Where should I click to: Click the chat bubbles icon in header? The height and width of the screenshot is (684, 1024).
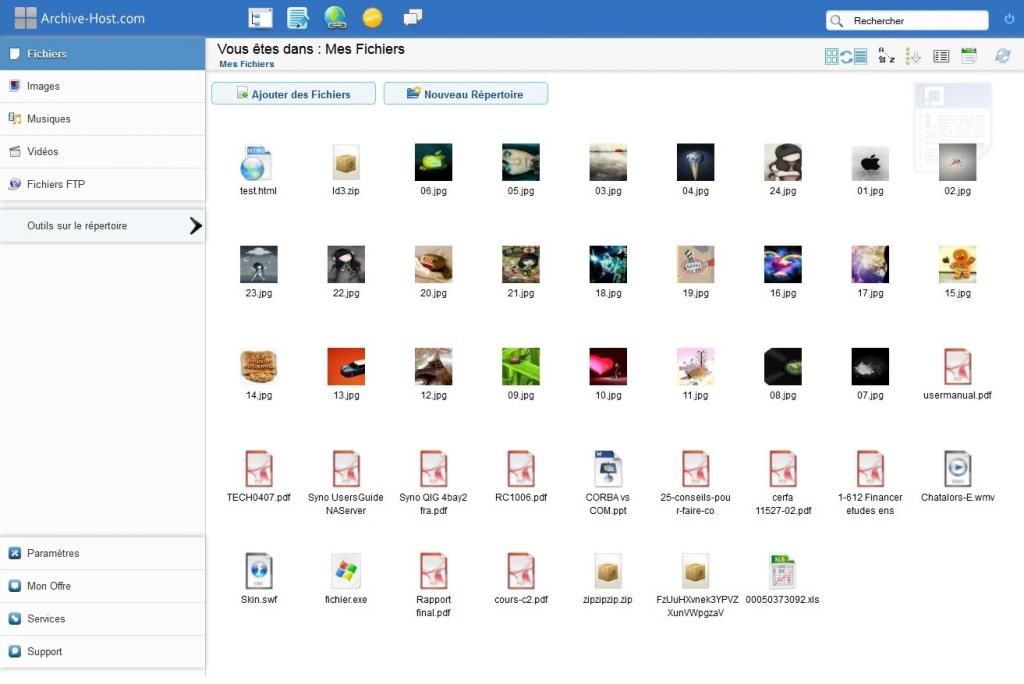pos(412,18)
